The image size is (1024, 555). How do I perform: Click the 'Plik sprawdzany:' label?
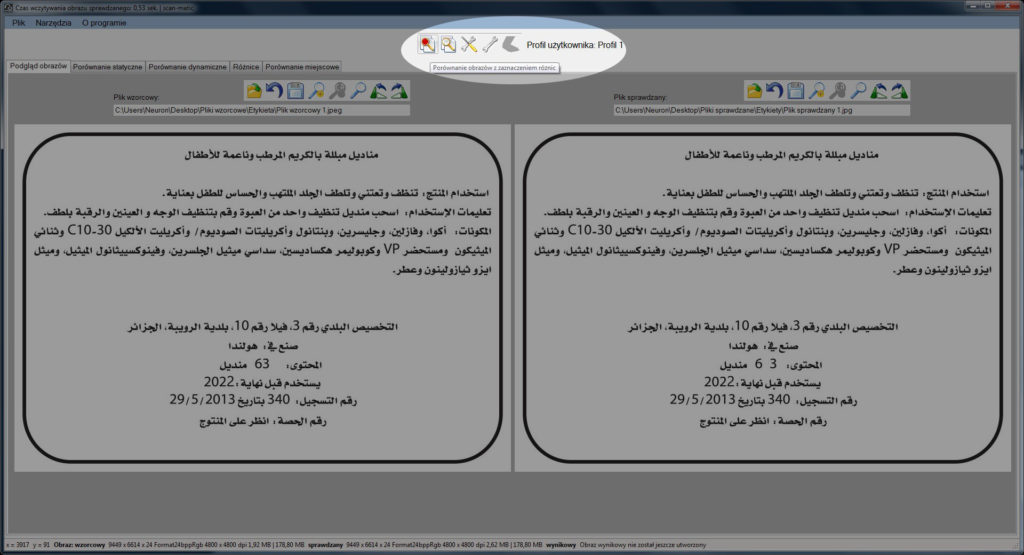[640, 97]
